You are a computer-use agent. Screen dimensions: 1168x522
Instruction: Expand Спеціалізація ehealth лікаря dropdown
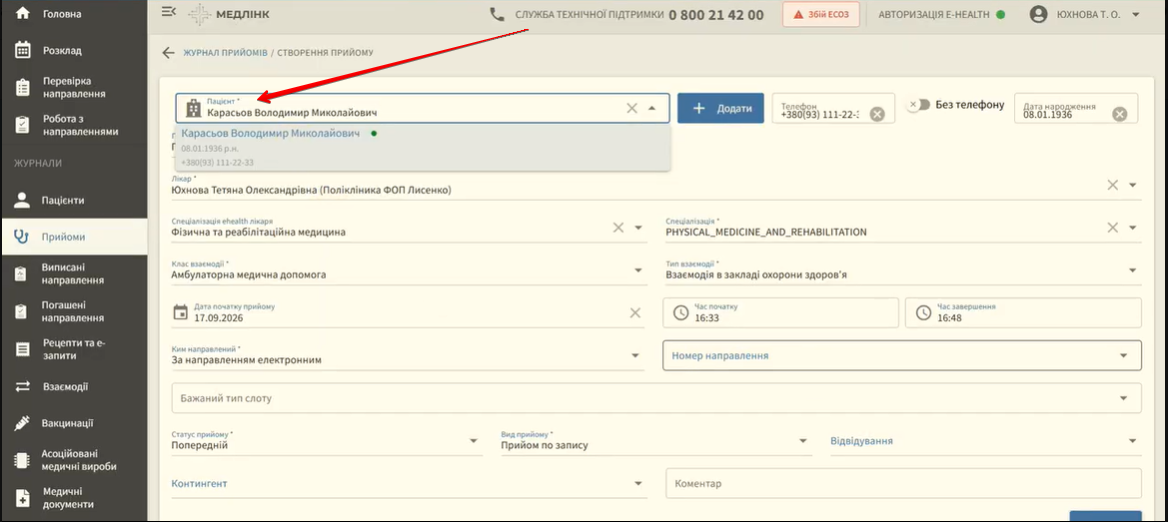[x=638, y=227]
